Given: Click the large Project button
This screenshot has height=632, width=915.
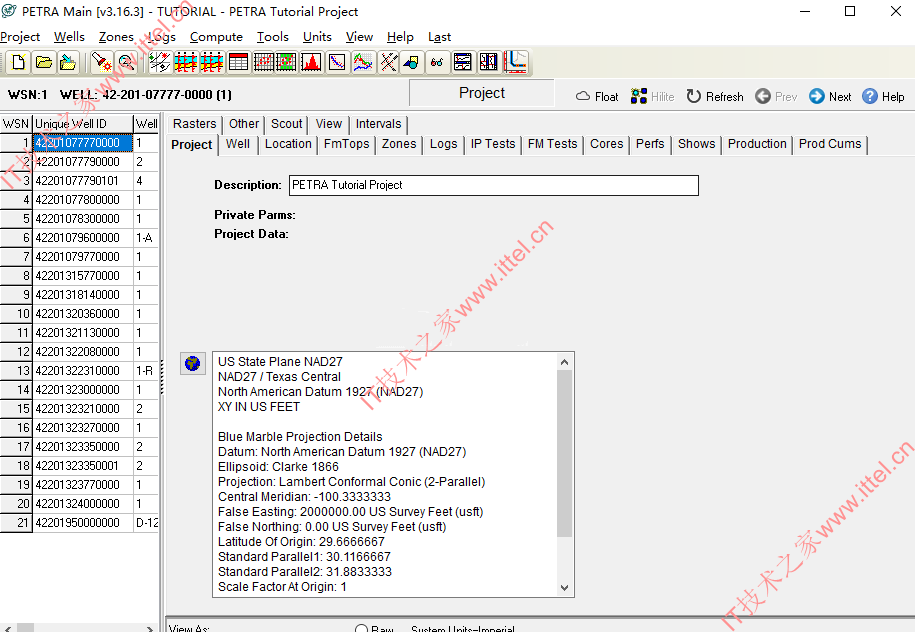Looking at the screenshot, I should (x=481, y=93).
